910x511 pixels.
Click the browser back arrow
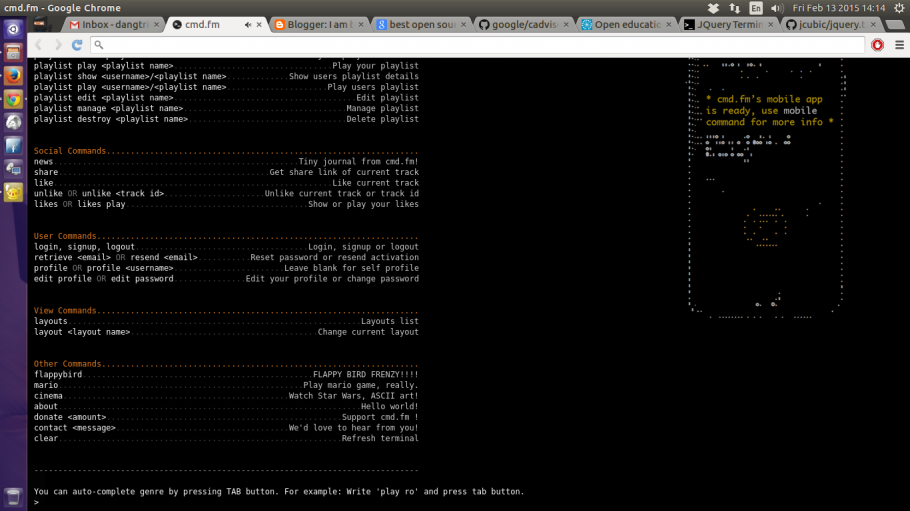tap(39, 45)
